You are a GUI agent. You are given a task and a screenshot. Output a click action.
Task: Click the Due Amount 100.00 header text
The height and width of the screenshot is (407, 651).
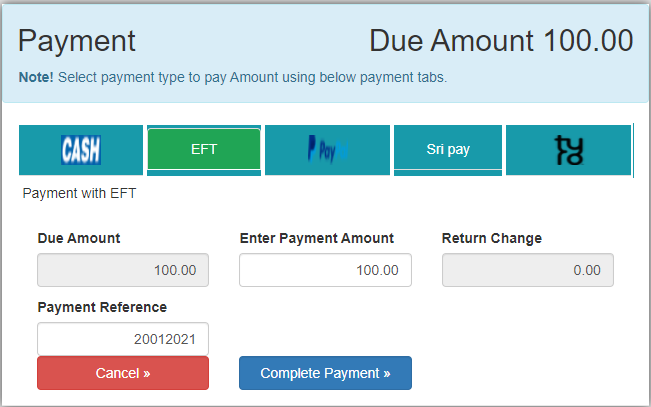click(501, 41)
